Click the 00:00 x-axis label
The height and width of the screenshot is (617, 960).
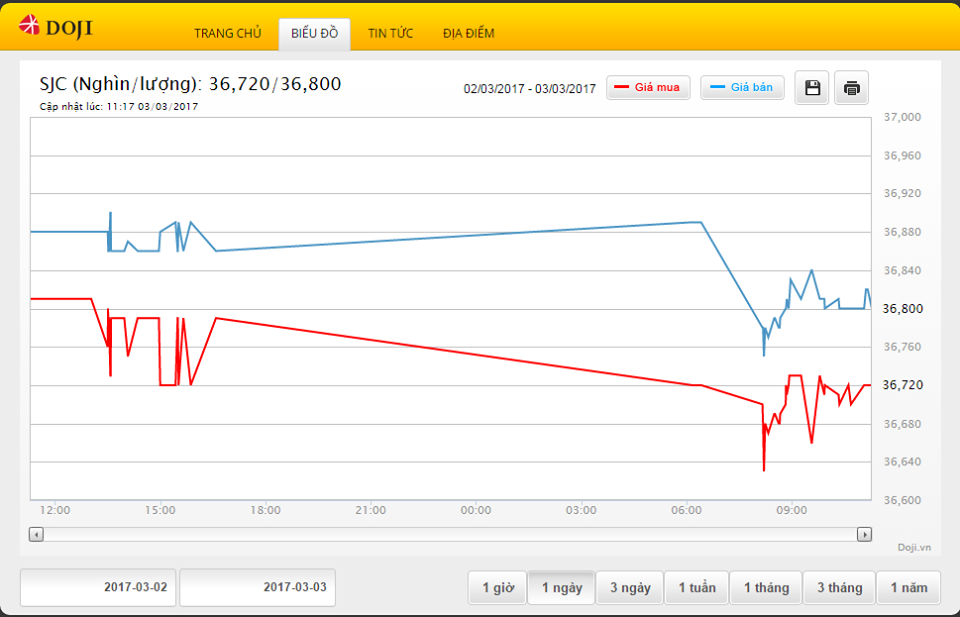coord(476,510)
